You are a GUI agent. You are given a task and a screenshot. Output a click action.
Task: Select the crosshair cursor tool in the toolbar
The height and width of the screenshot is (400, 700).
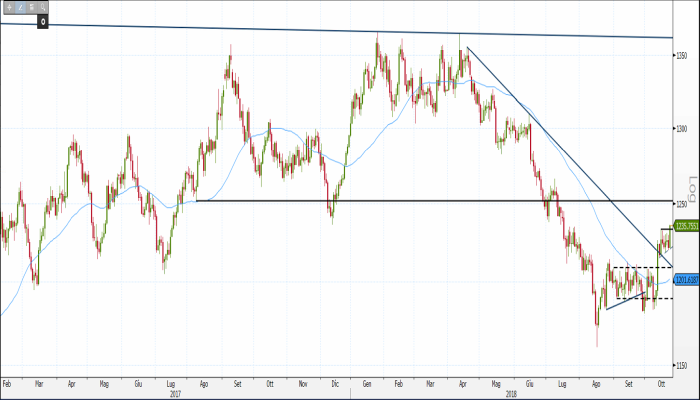[x=7, y=7]
